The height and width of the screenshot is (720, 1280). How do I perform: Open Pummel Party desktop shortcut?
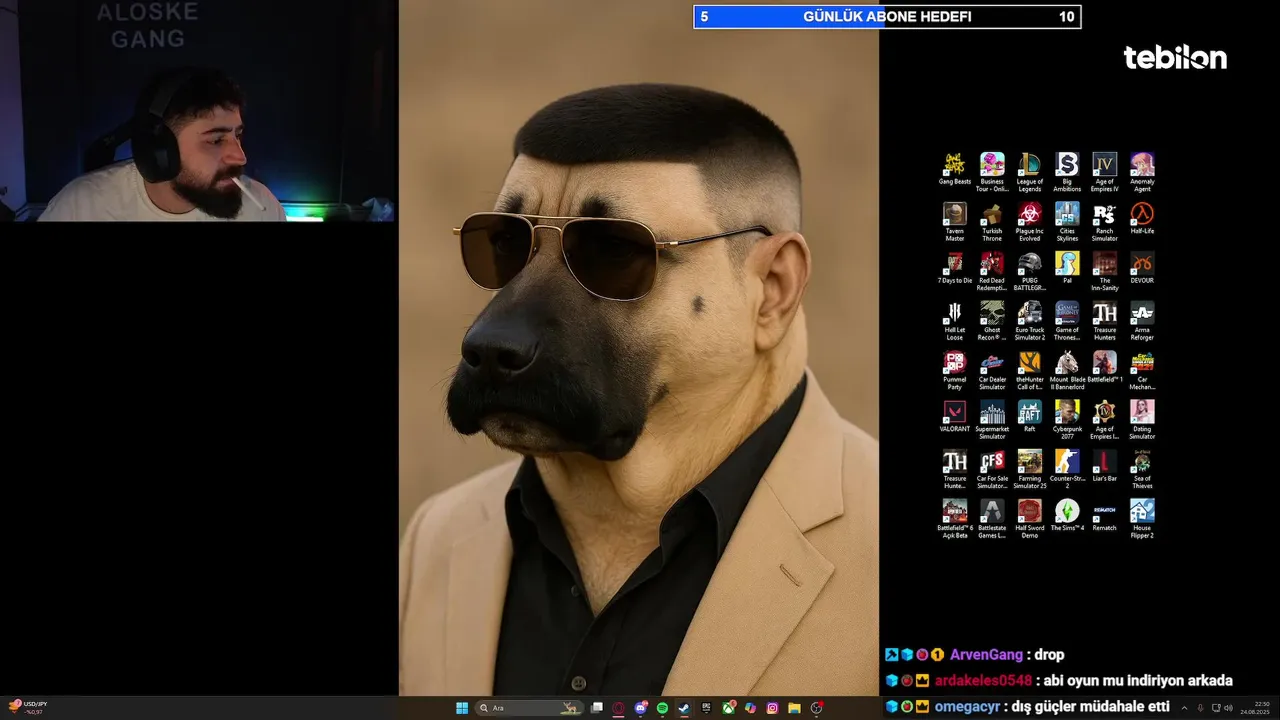pyautogui.click(x=954, y=370)
